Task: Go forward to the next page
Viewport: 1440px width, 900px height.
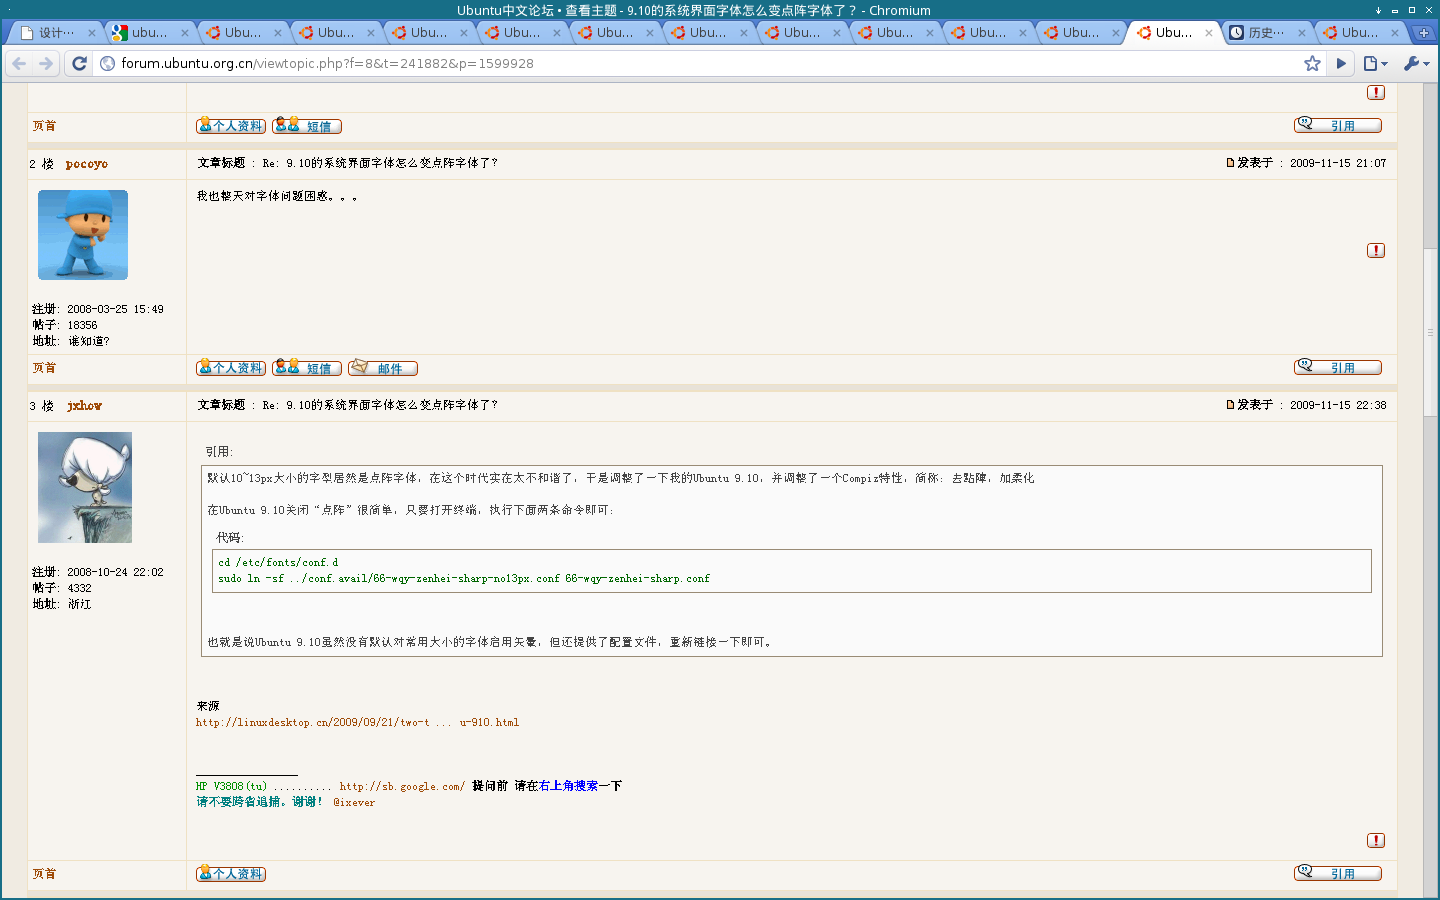Action: coord(46,64)
